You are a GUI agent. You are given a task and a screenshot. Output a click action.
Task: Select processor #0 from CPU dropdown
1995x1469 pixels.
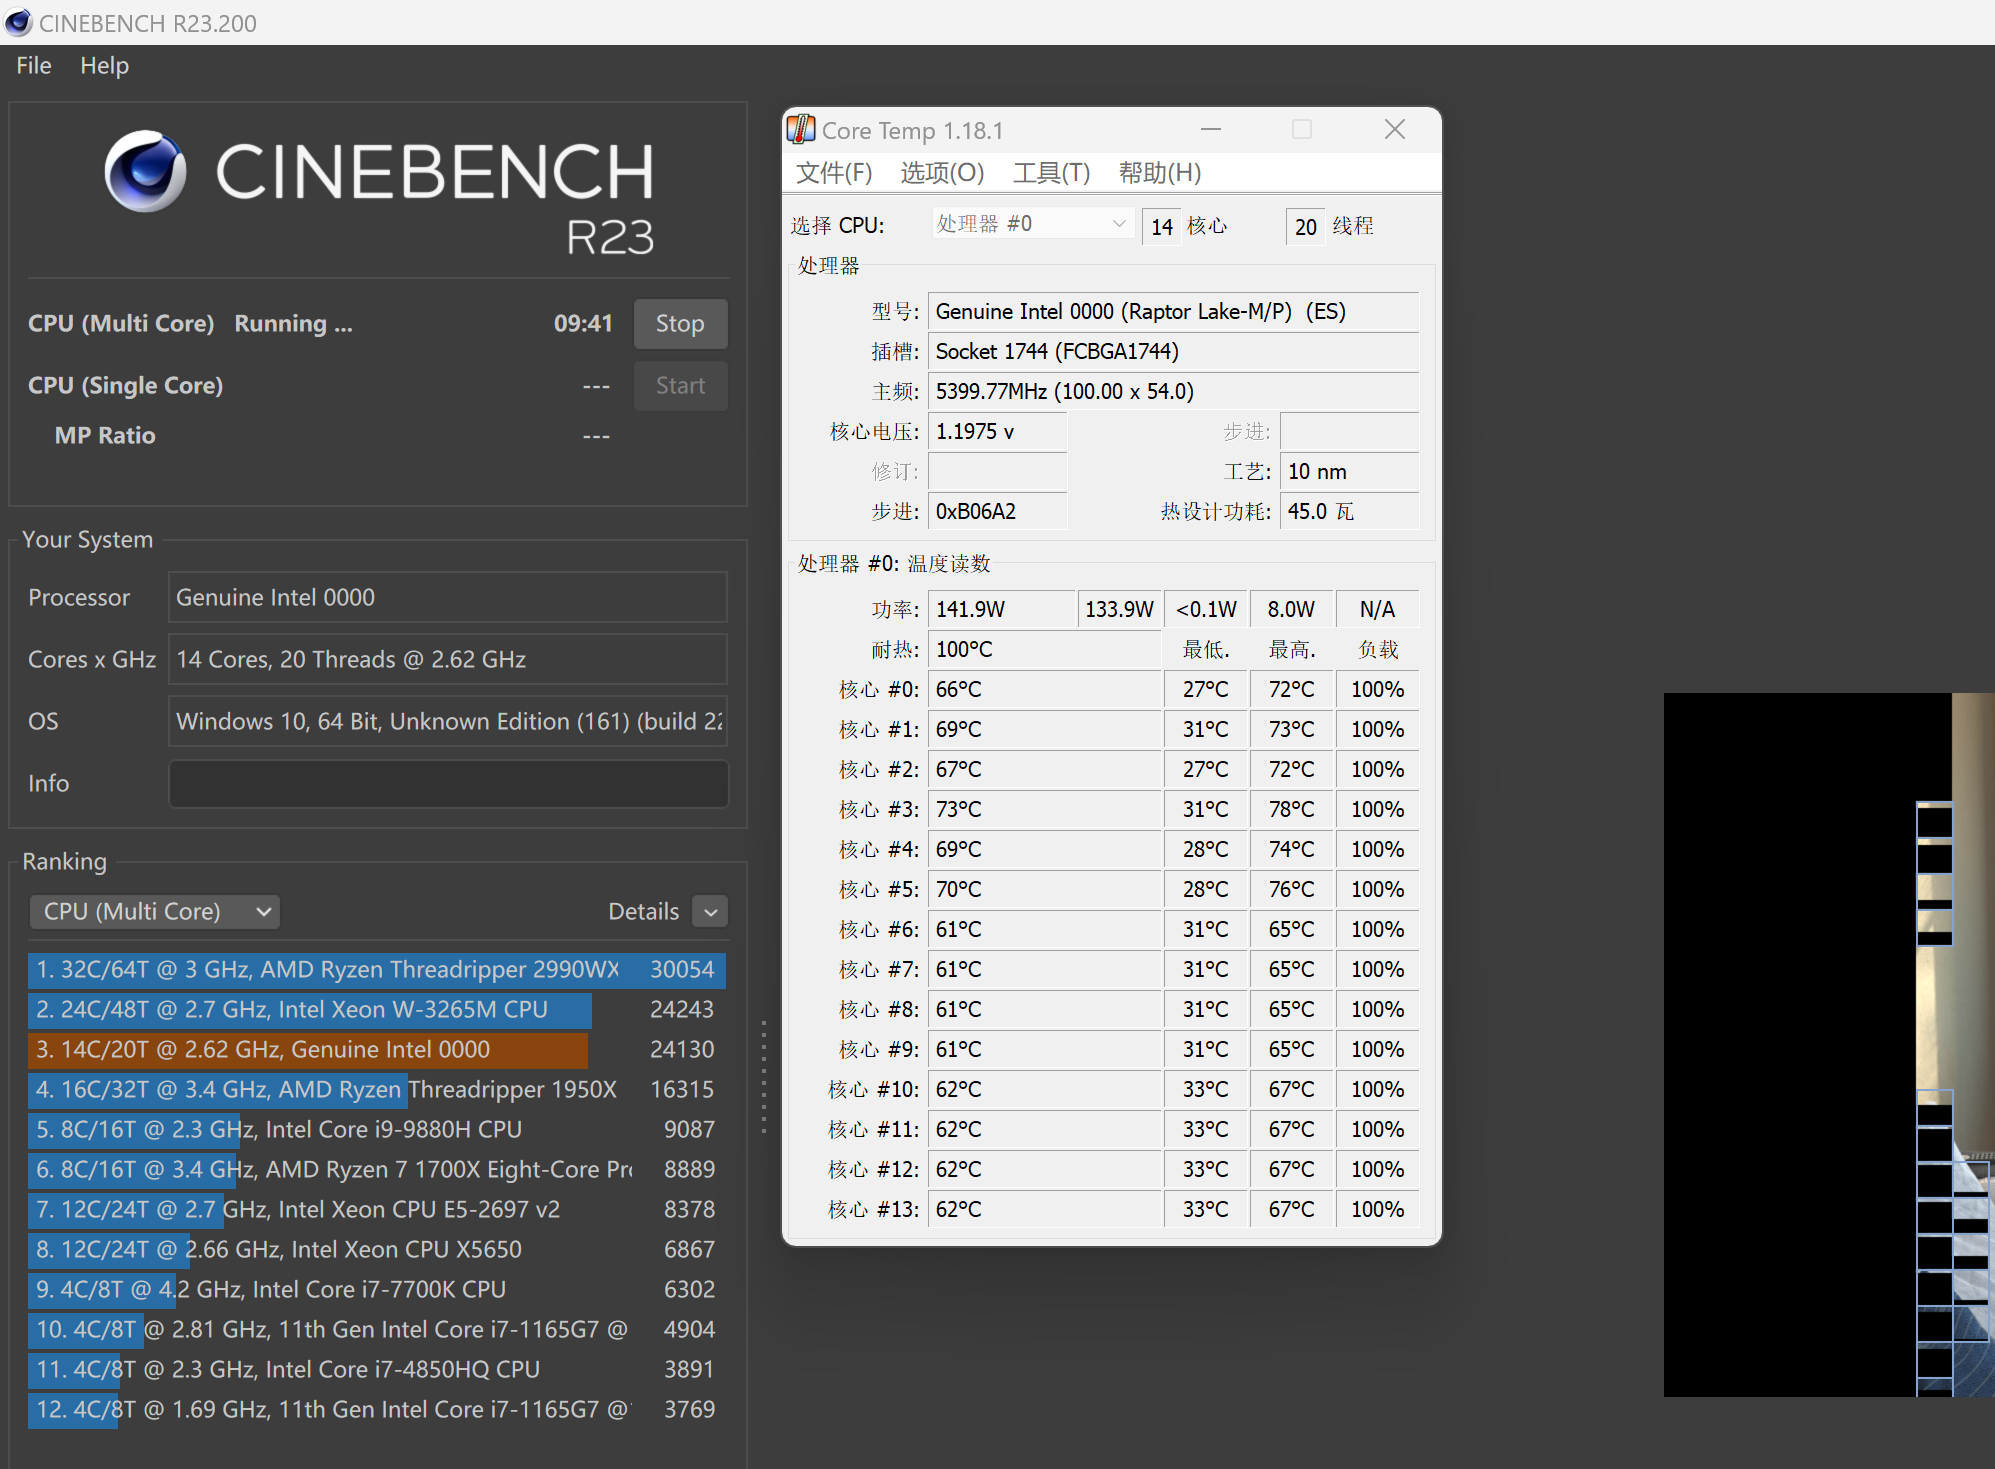point(1028,228)
